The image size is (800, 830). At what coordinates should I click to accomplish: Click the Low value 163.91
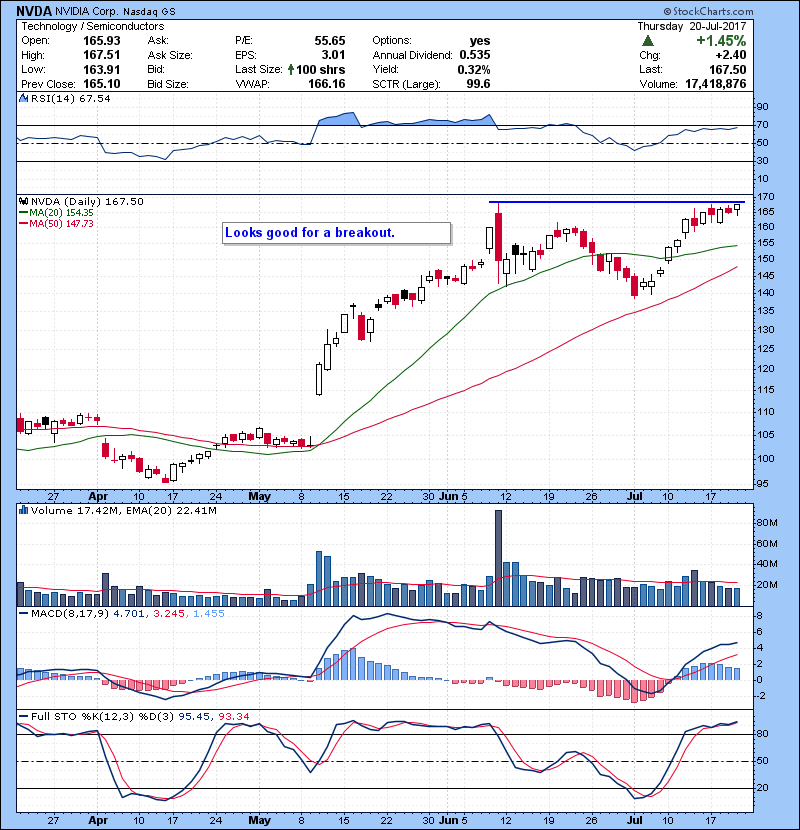pyautogui.click(x=102, y=69)
